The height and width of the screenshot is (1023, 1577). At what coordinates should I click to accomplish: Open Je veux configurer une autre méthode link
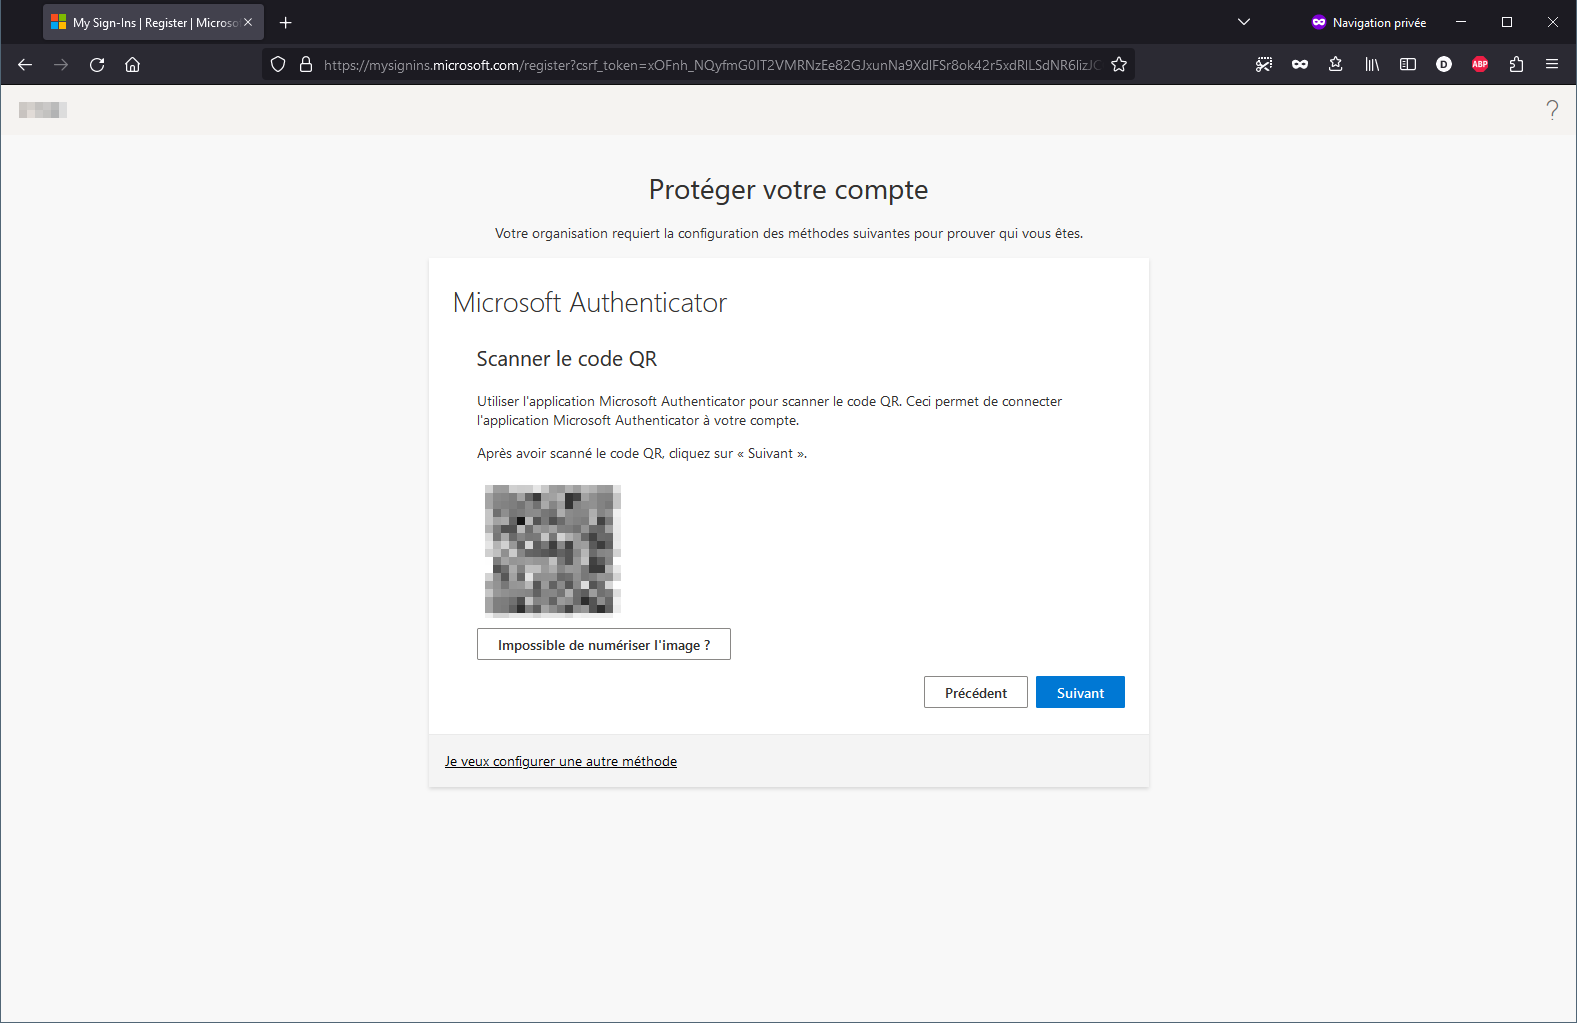pyautogui.click(x=561, y=762)
